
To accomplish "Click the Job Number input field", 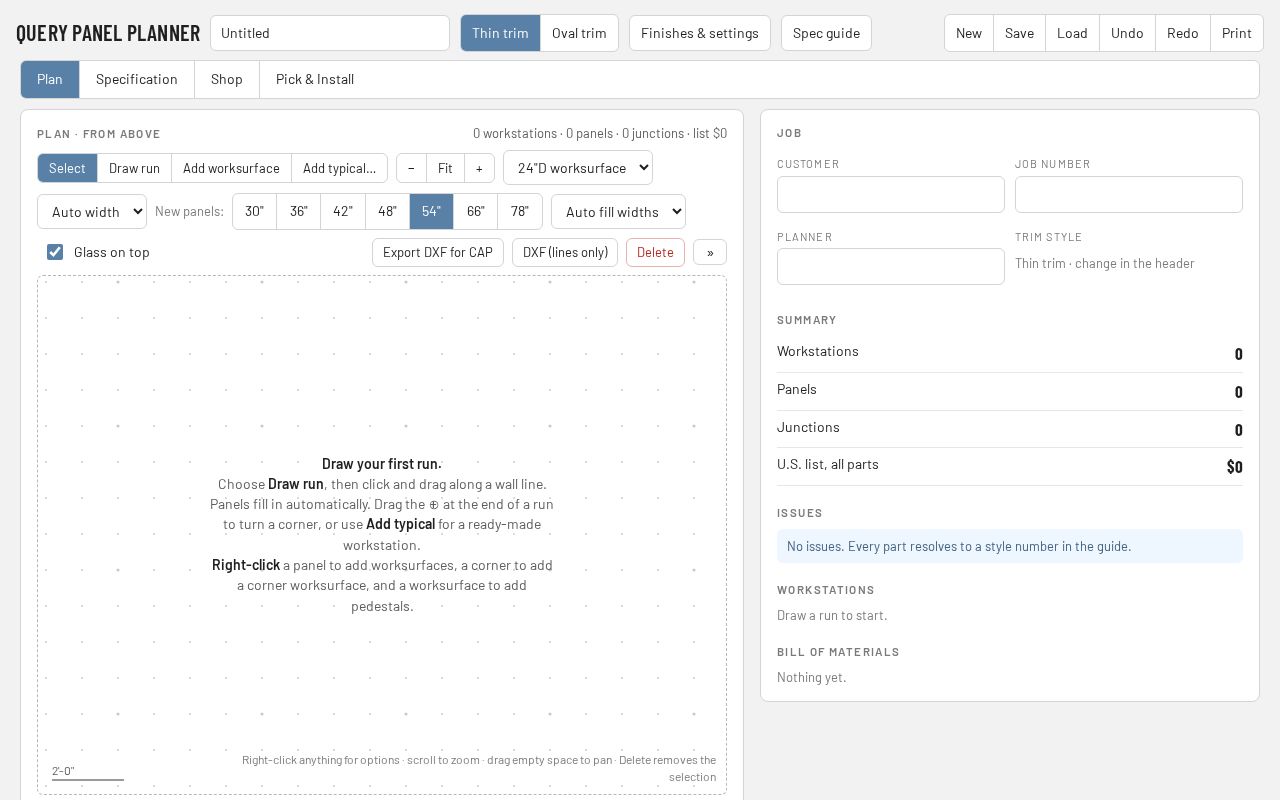I will click(x=1129, y=194).
